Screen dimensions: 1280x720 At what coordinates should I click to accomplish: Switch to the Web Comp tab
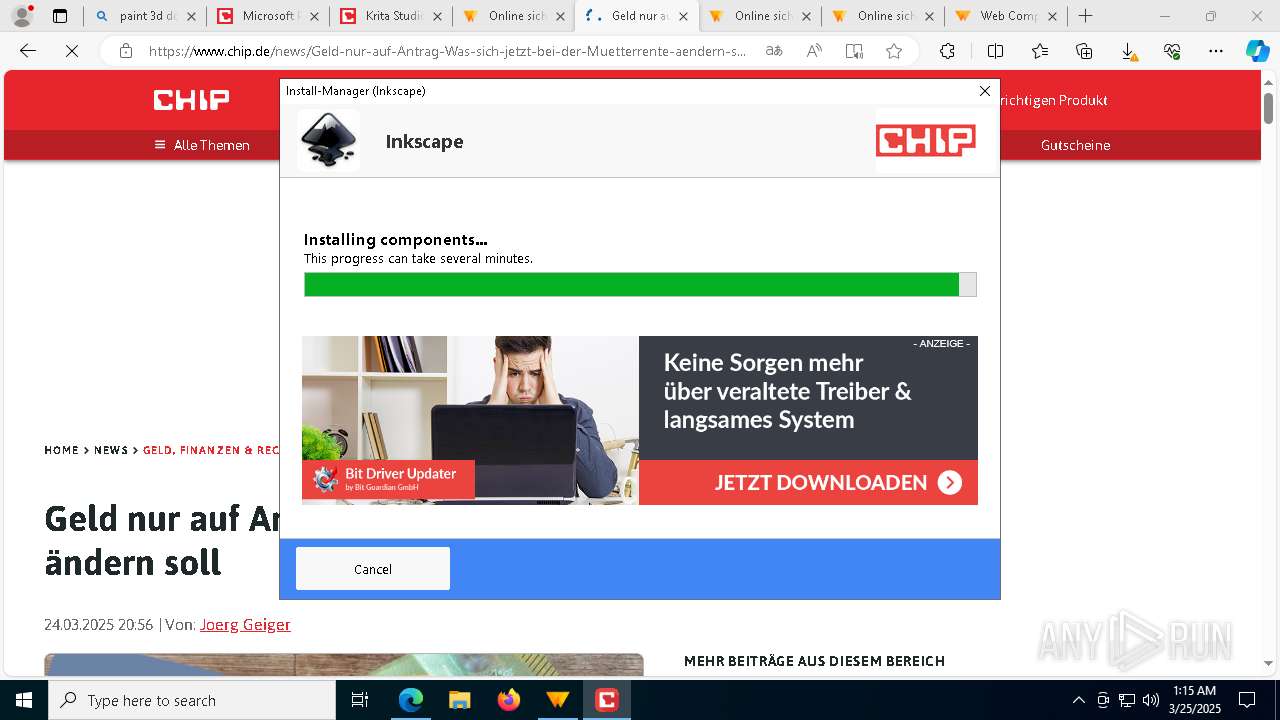[x=1006, y=16]
